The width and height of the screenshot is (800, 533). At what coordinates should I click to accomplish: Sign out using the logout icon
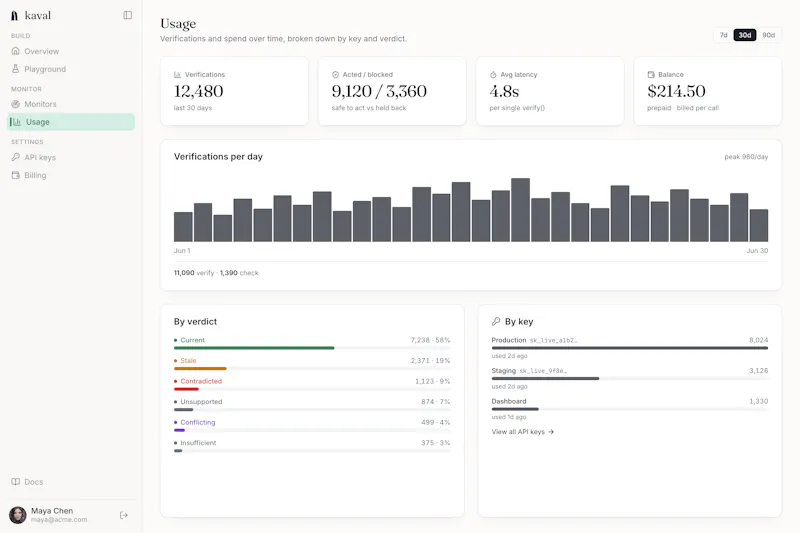(123, 515)
